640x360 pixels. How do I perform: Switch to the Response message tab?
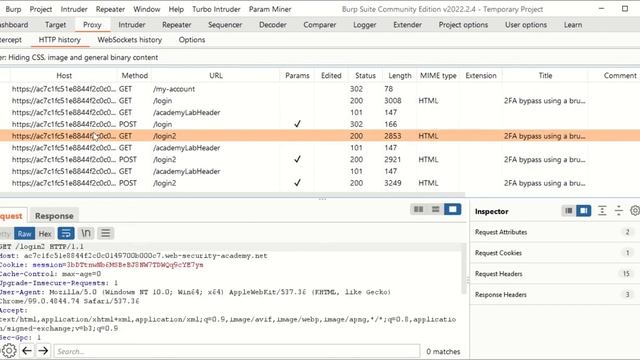click(54, 216)
